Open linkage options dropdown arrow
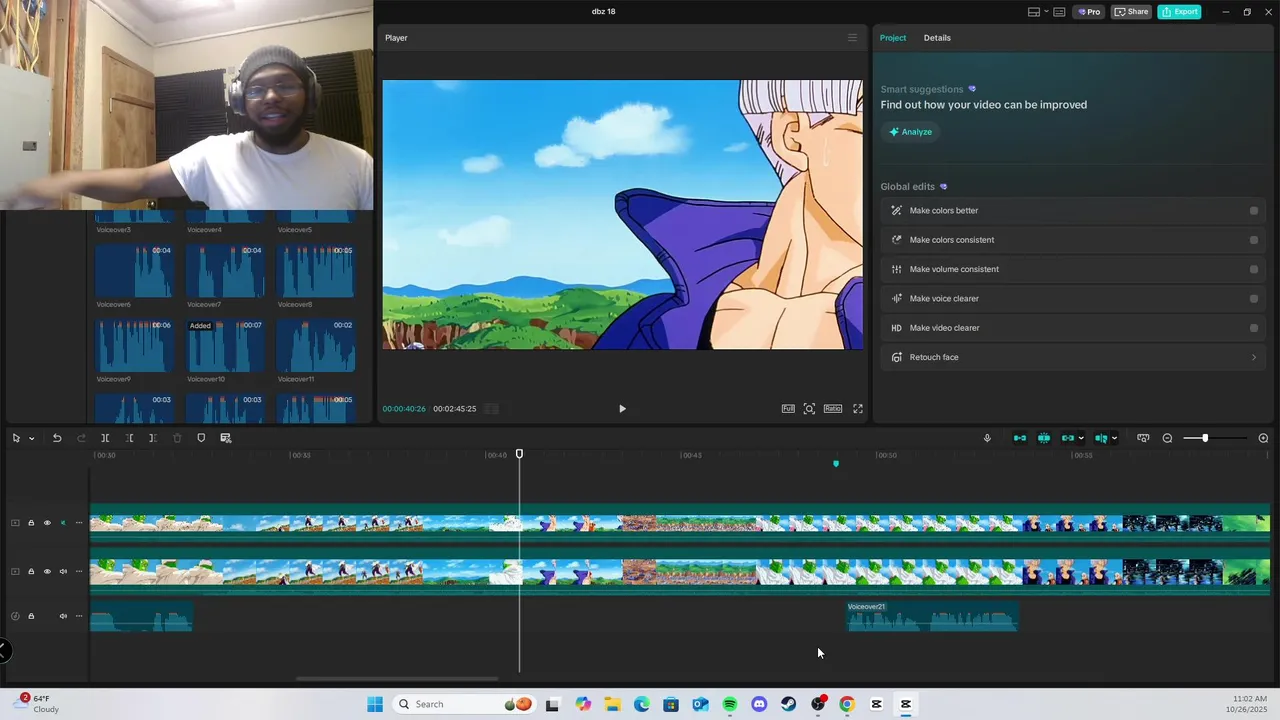 tap(1081, 438)
